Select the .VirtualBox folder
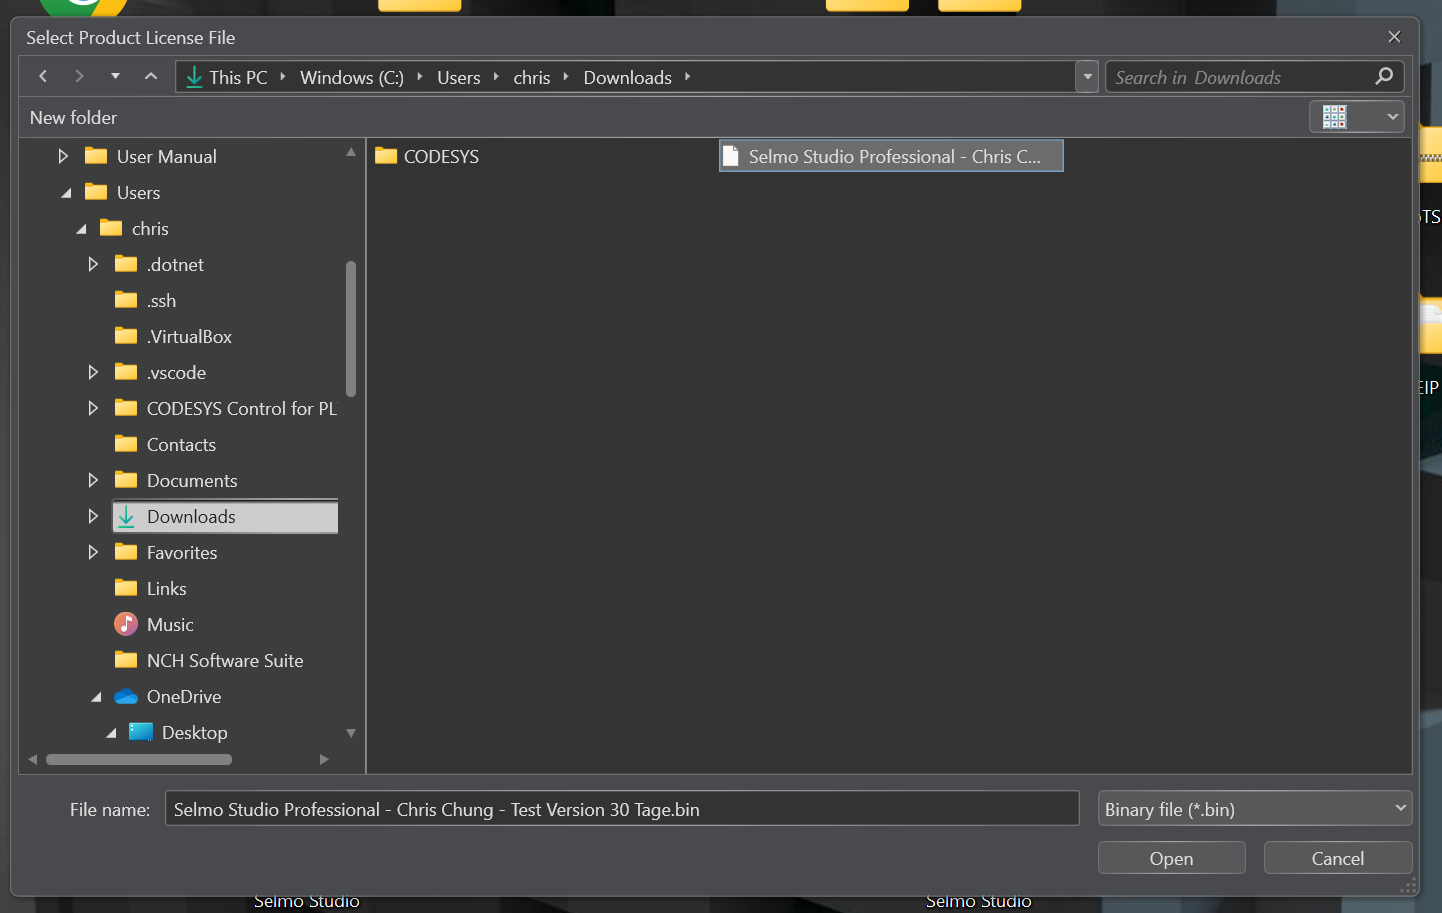This screenshot has height=913, width=1442. point(189,336)
